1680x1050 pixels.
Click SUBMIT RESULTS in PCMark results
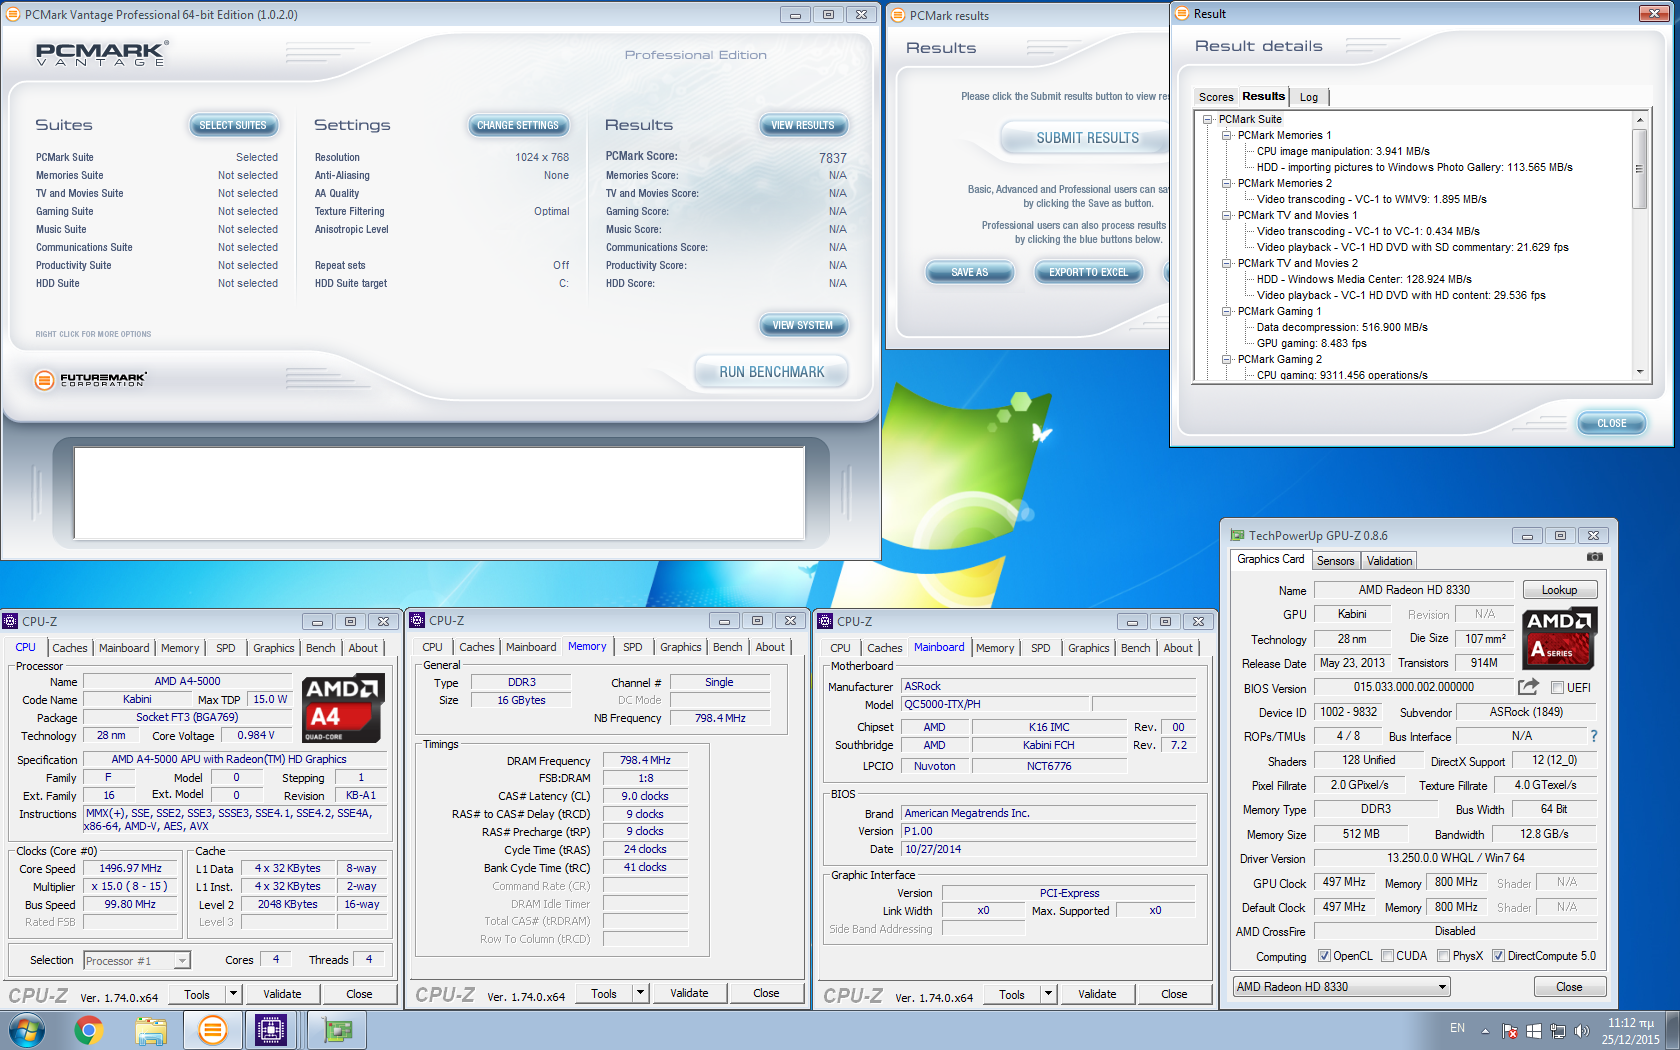tap(1086, 138)
